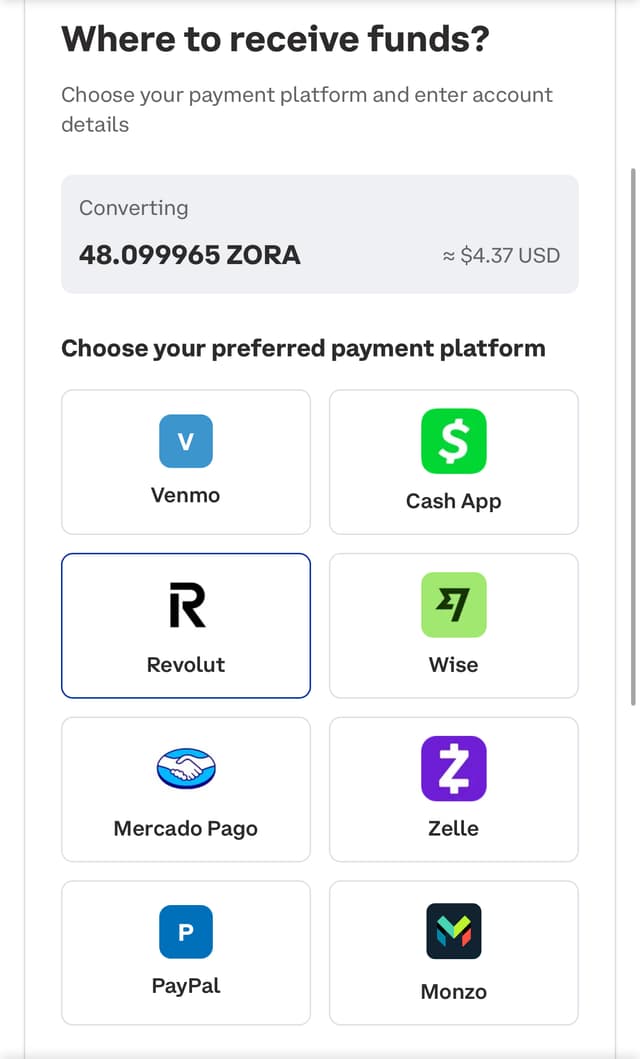Select the Mercado Pago tile
This screenshot has height=1059, width=640.
(x=185, y=789)
